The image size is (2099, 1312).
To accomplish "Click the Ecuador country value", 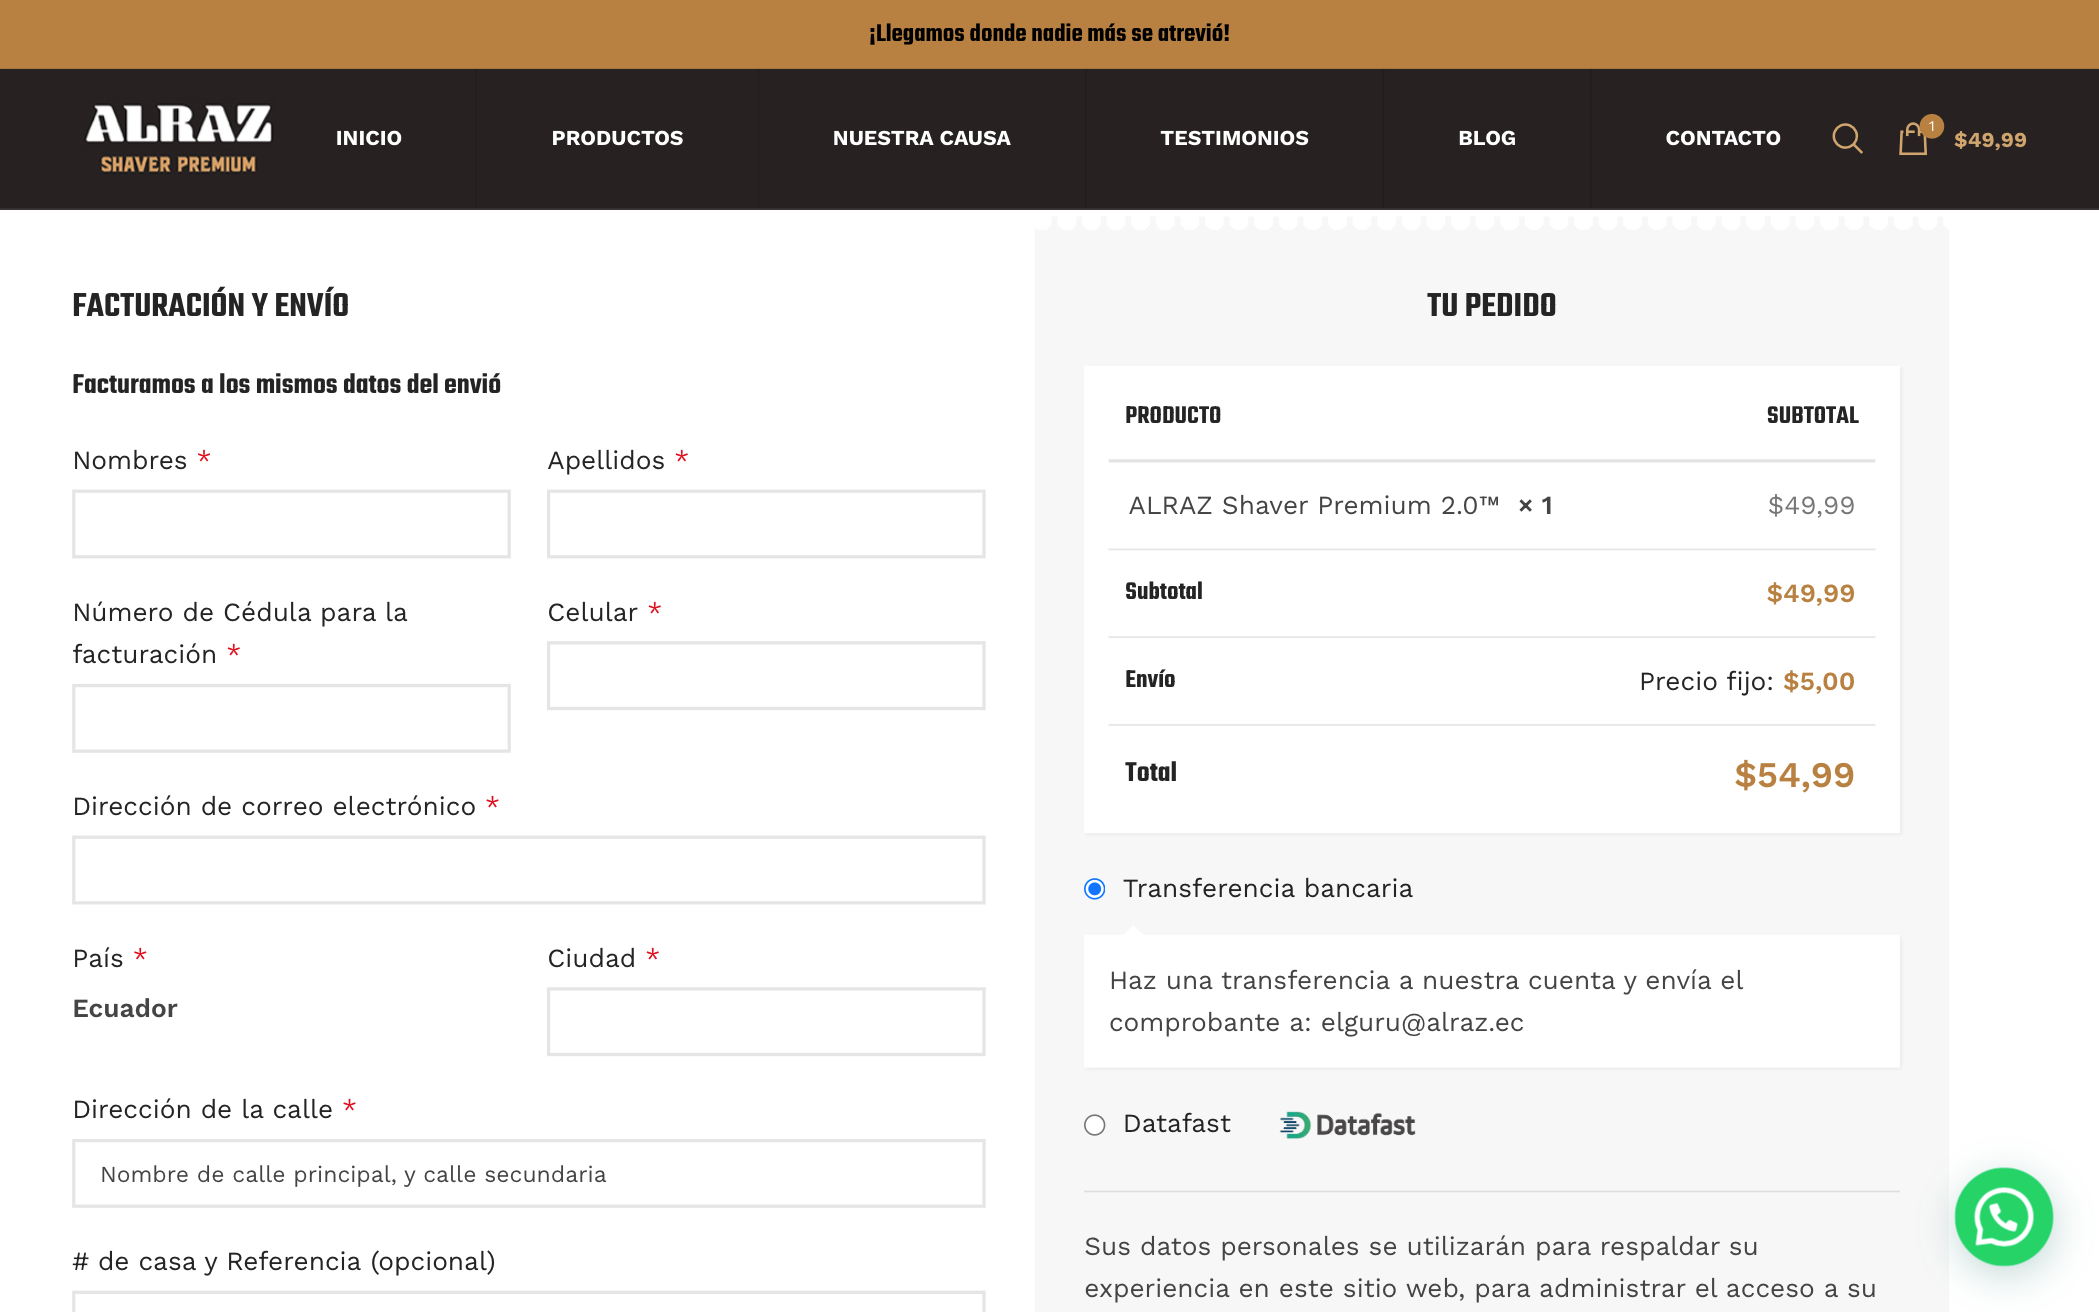I will tap(125, 1009).
